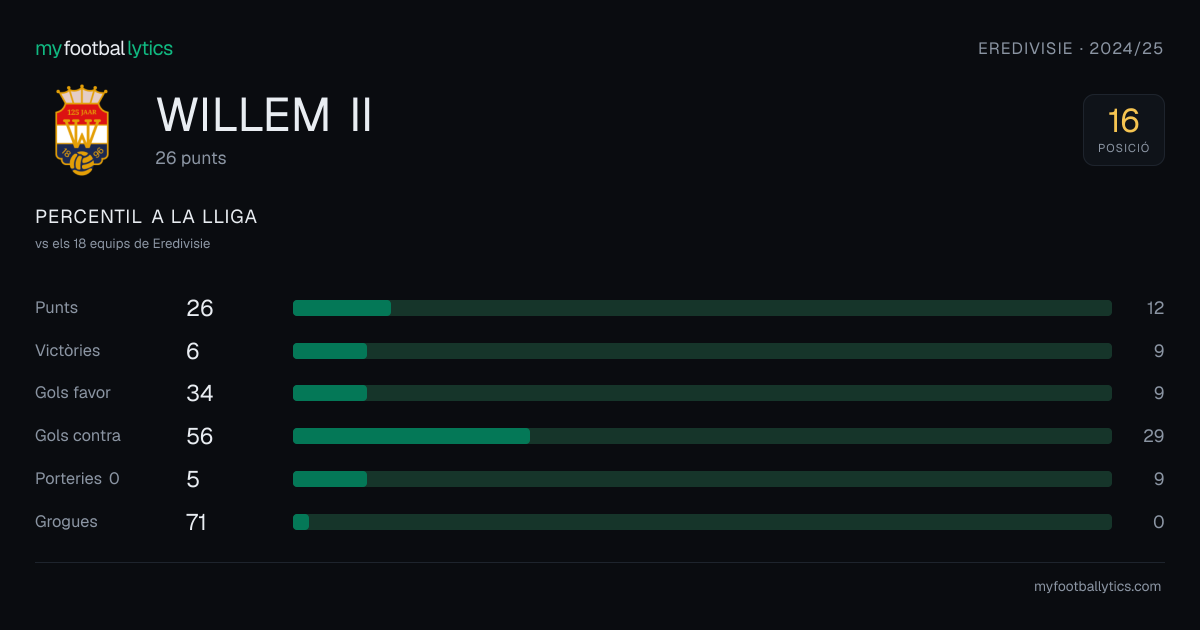Image resolution: width=1200 pixels, height=630 pixels.
Task: Click the Porteries 0 percentile bar
Action: (x=702, y=479)
